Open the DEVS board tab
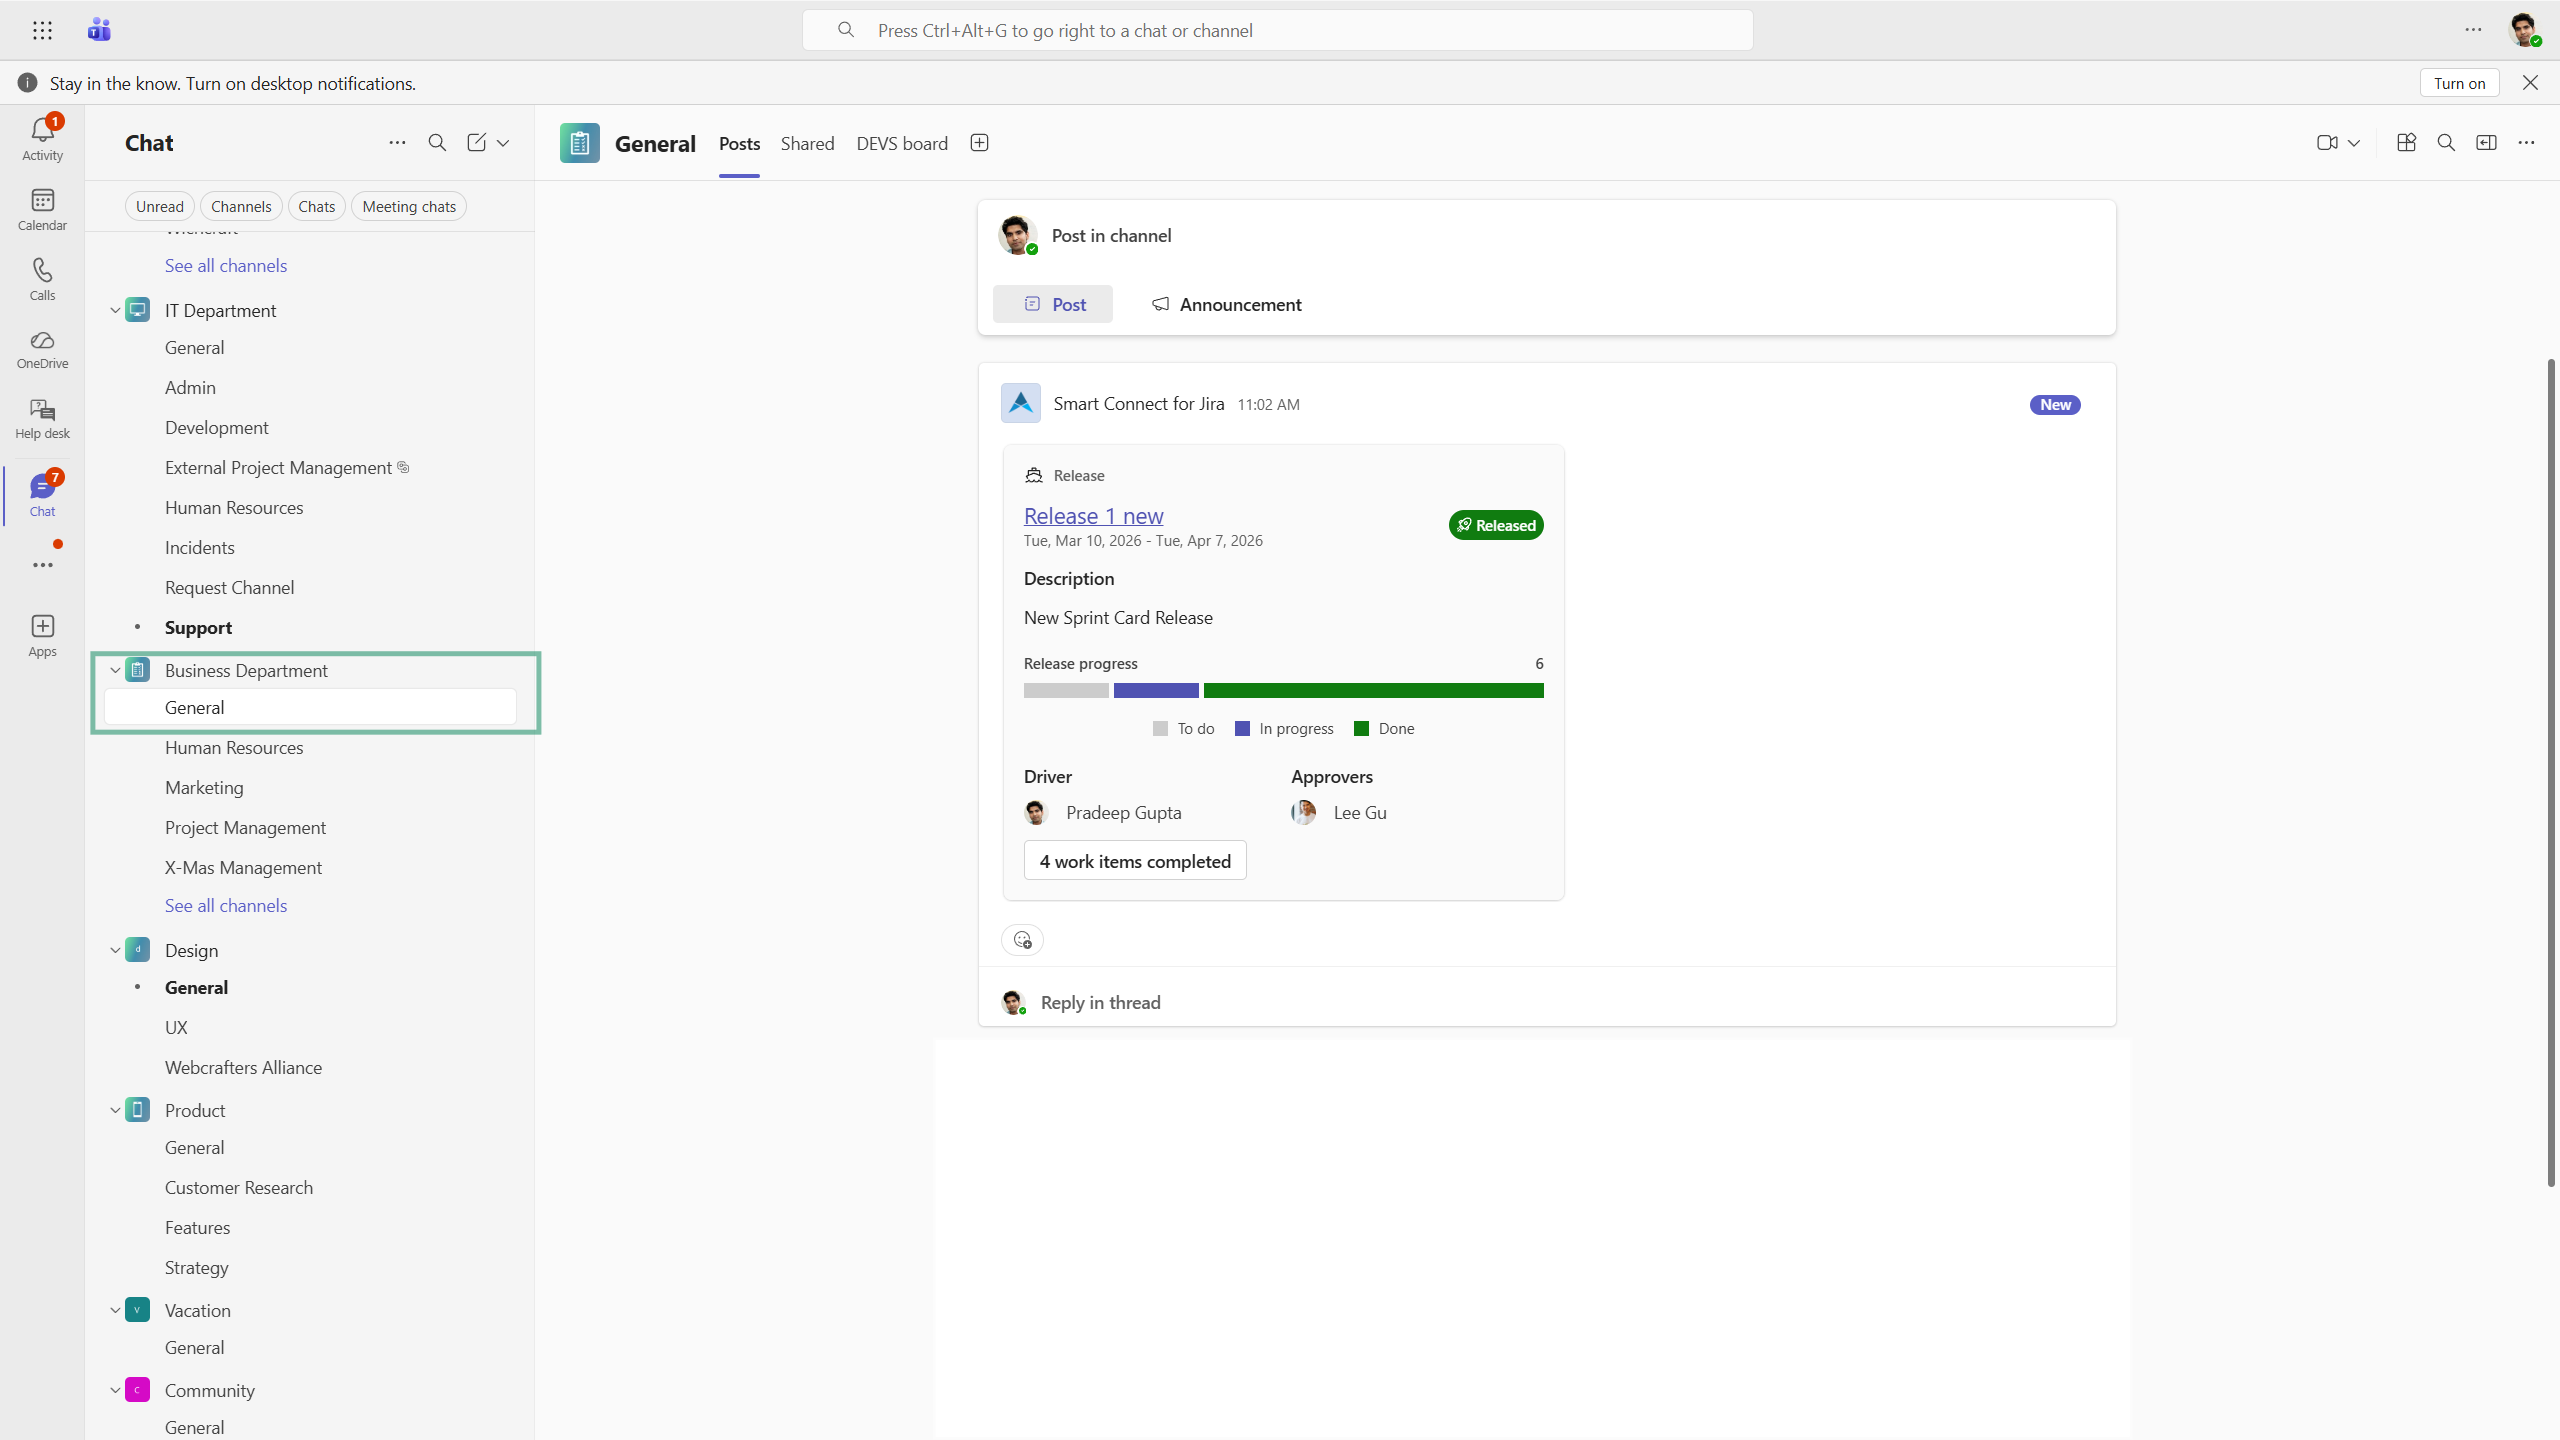Viewport: 2560px width, 1440px height. click(x=901, y=143)
